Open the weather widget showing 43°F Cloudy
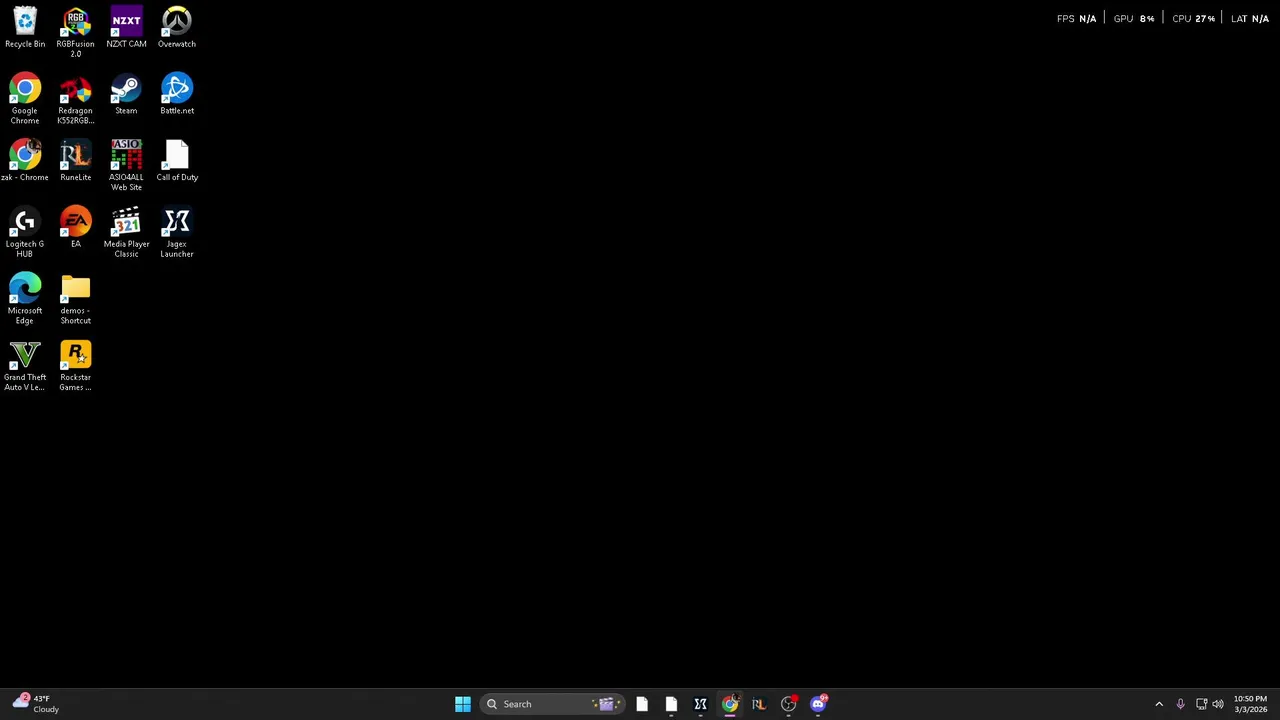 point(35,704)
